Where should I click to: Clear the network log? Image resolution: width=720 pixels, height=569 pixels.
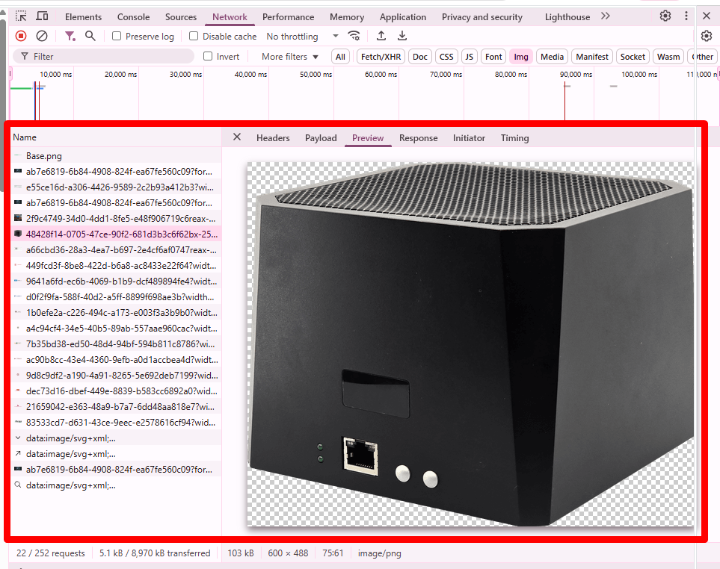click(x=42, y=36)
